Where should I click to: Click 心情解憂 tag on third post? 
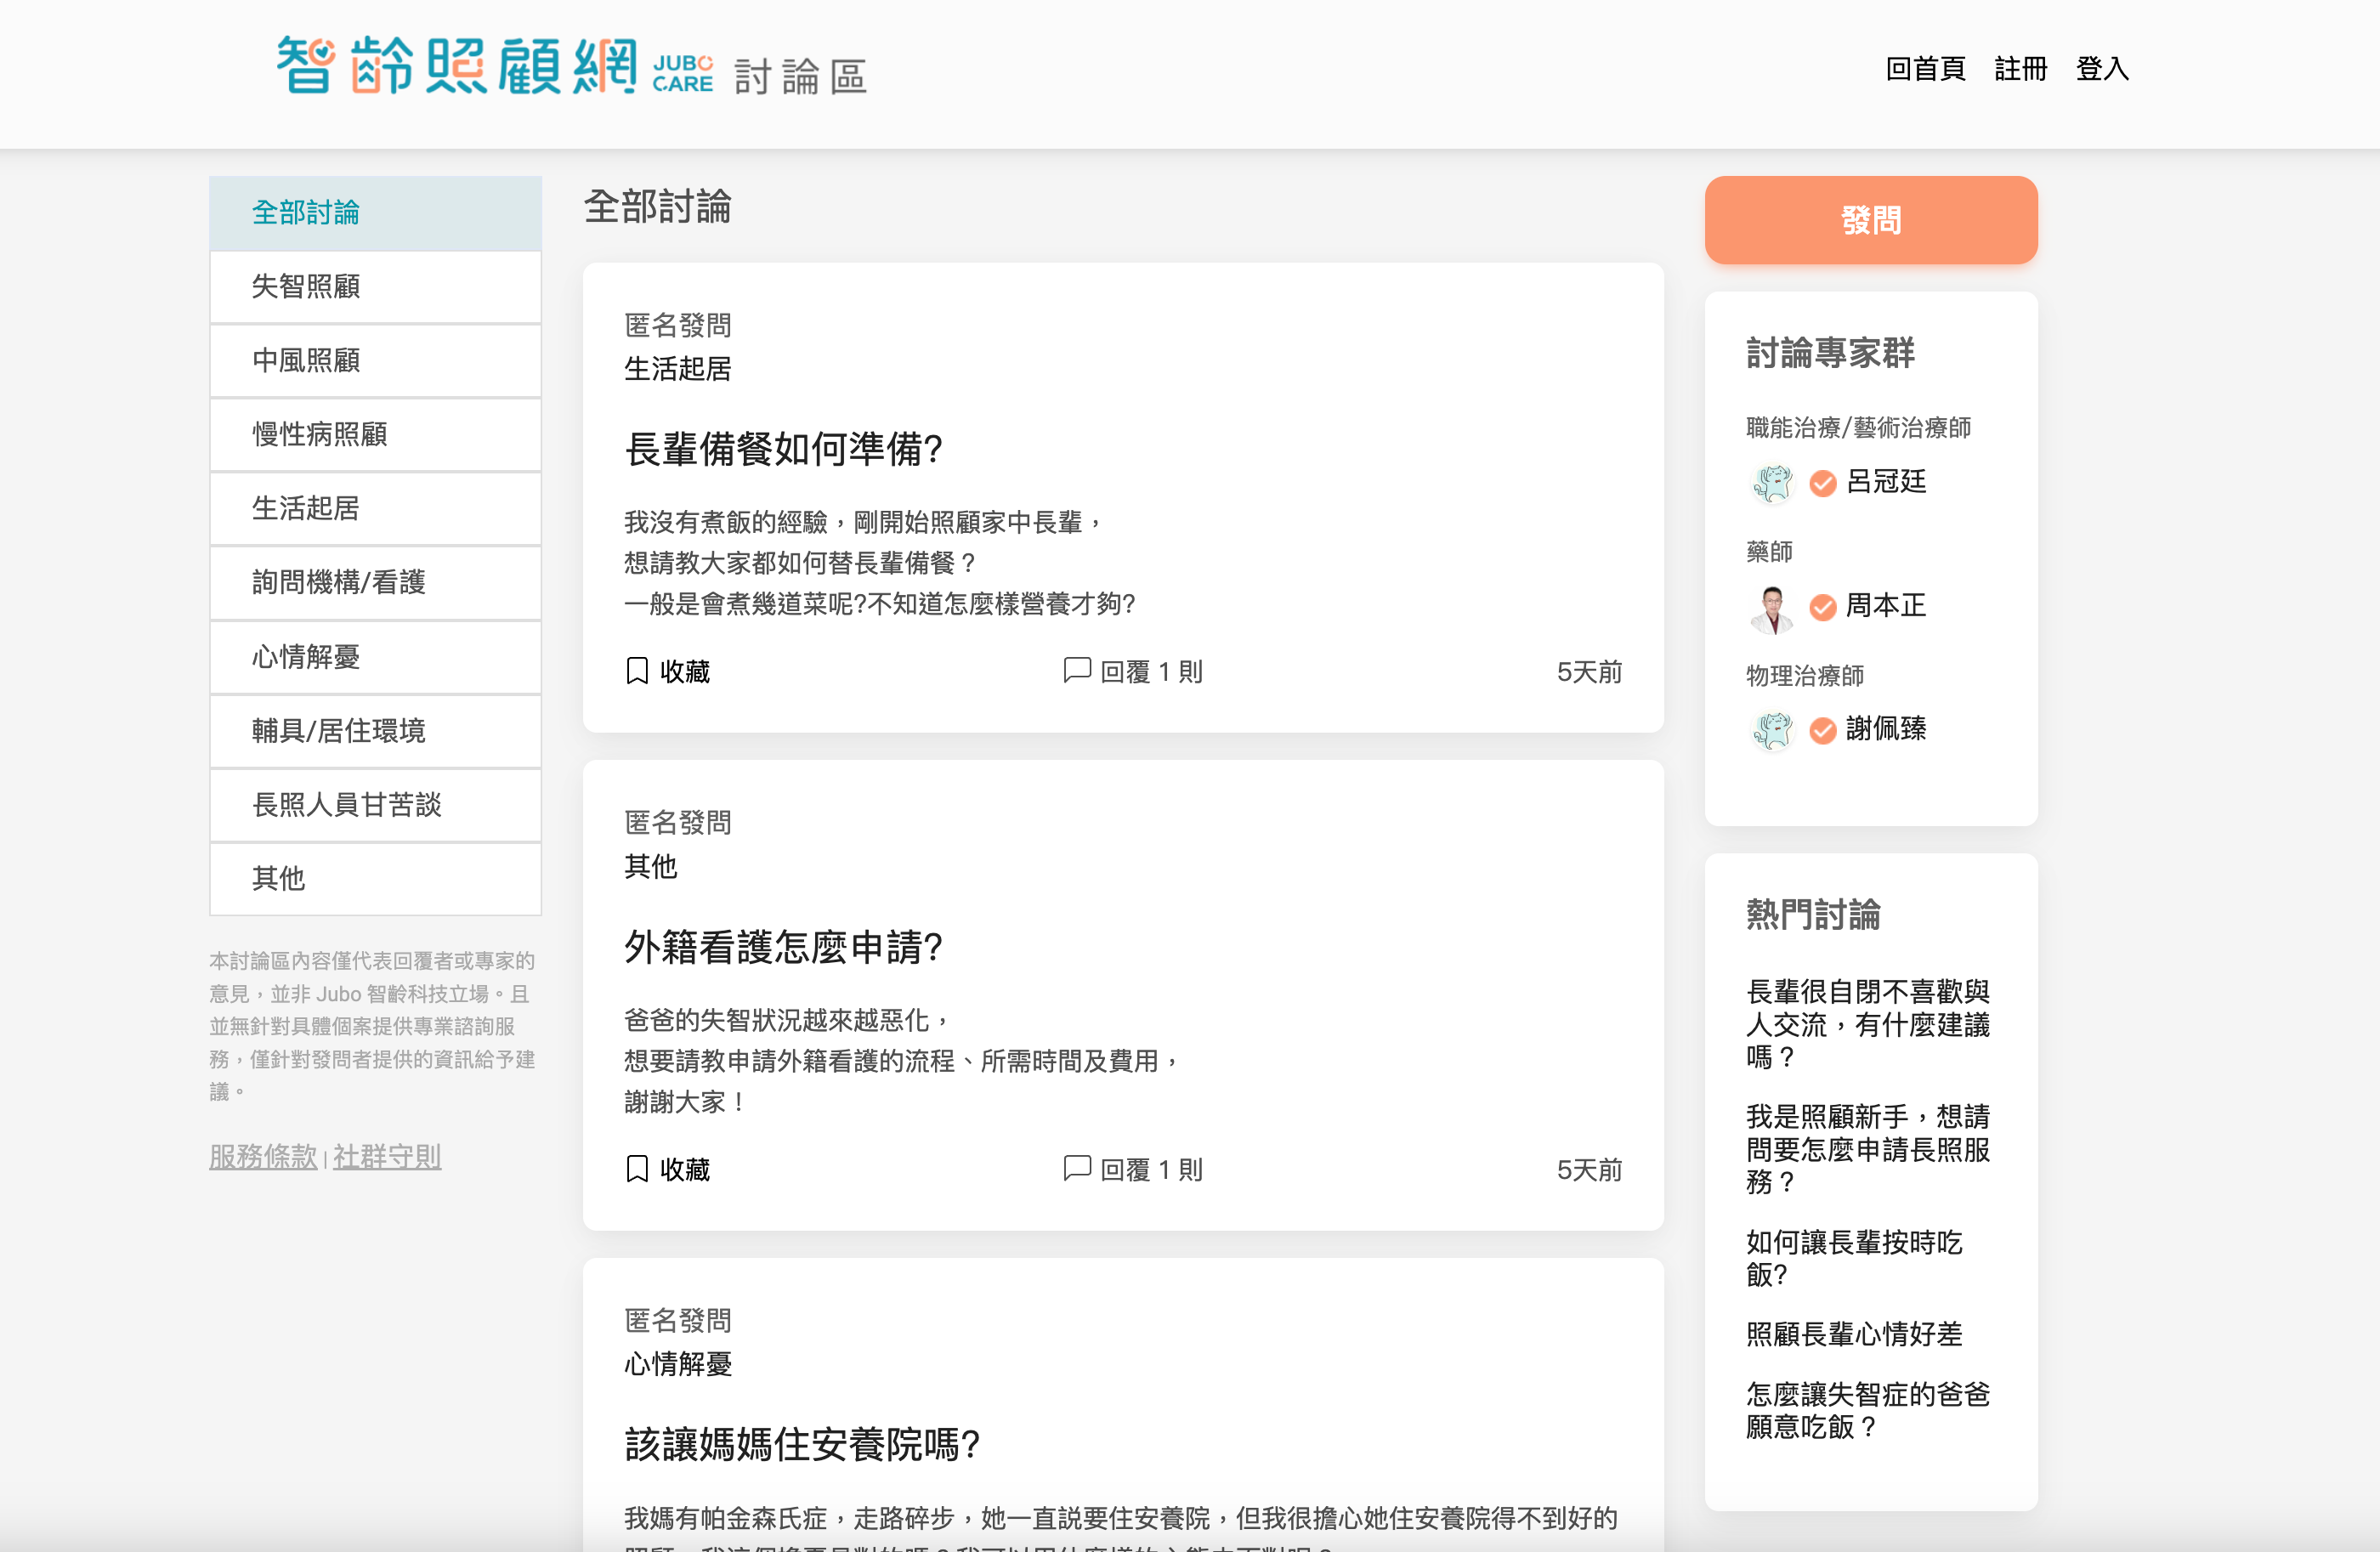678,1364
